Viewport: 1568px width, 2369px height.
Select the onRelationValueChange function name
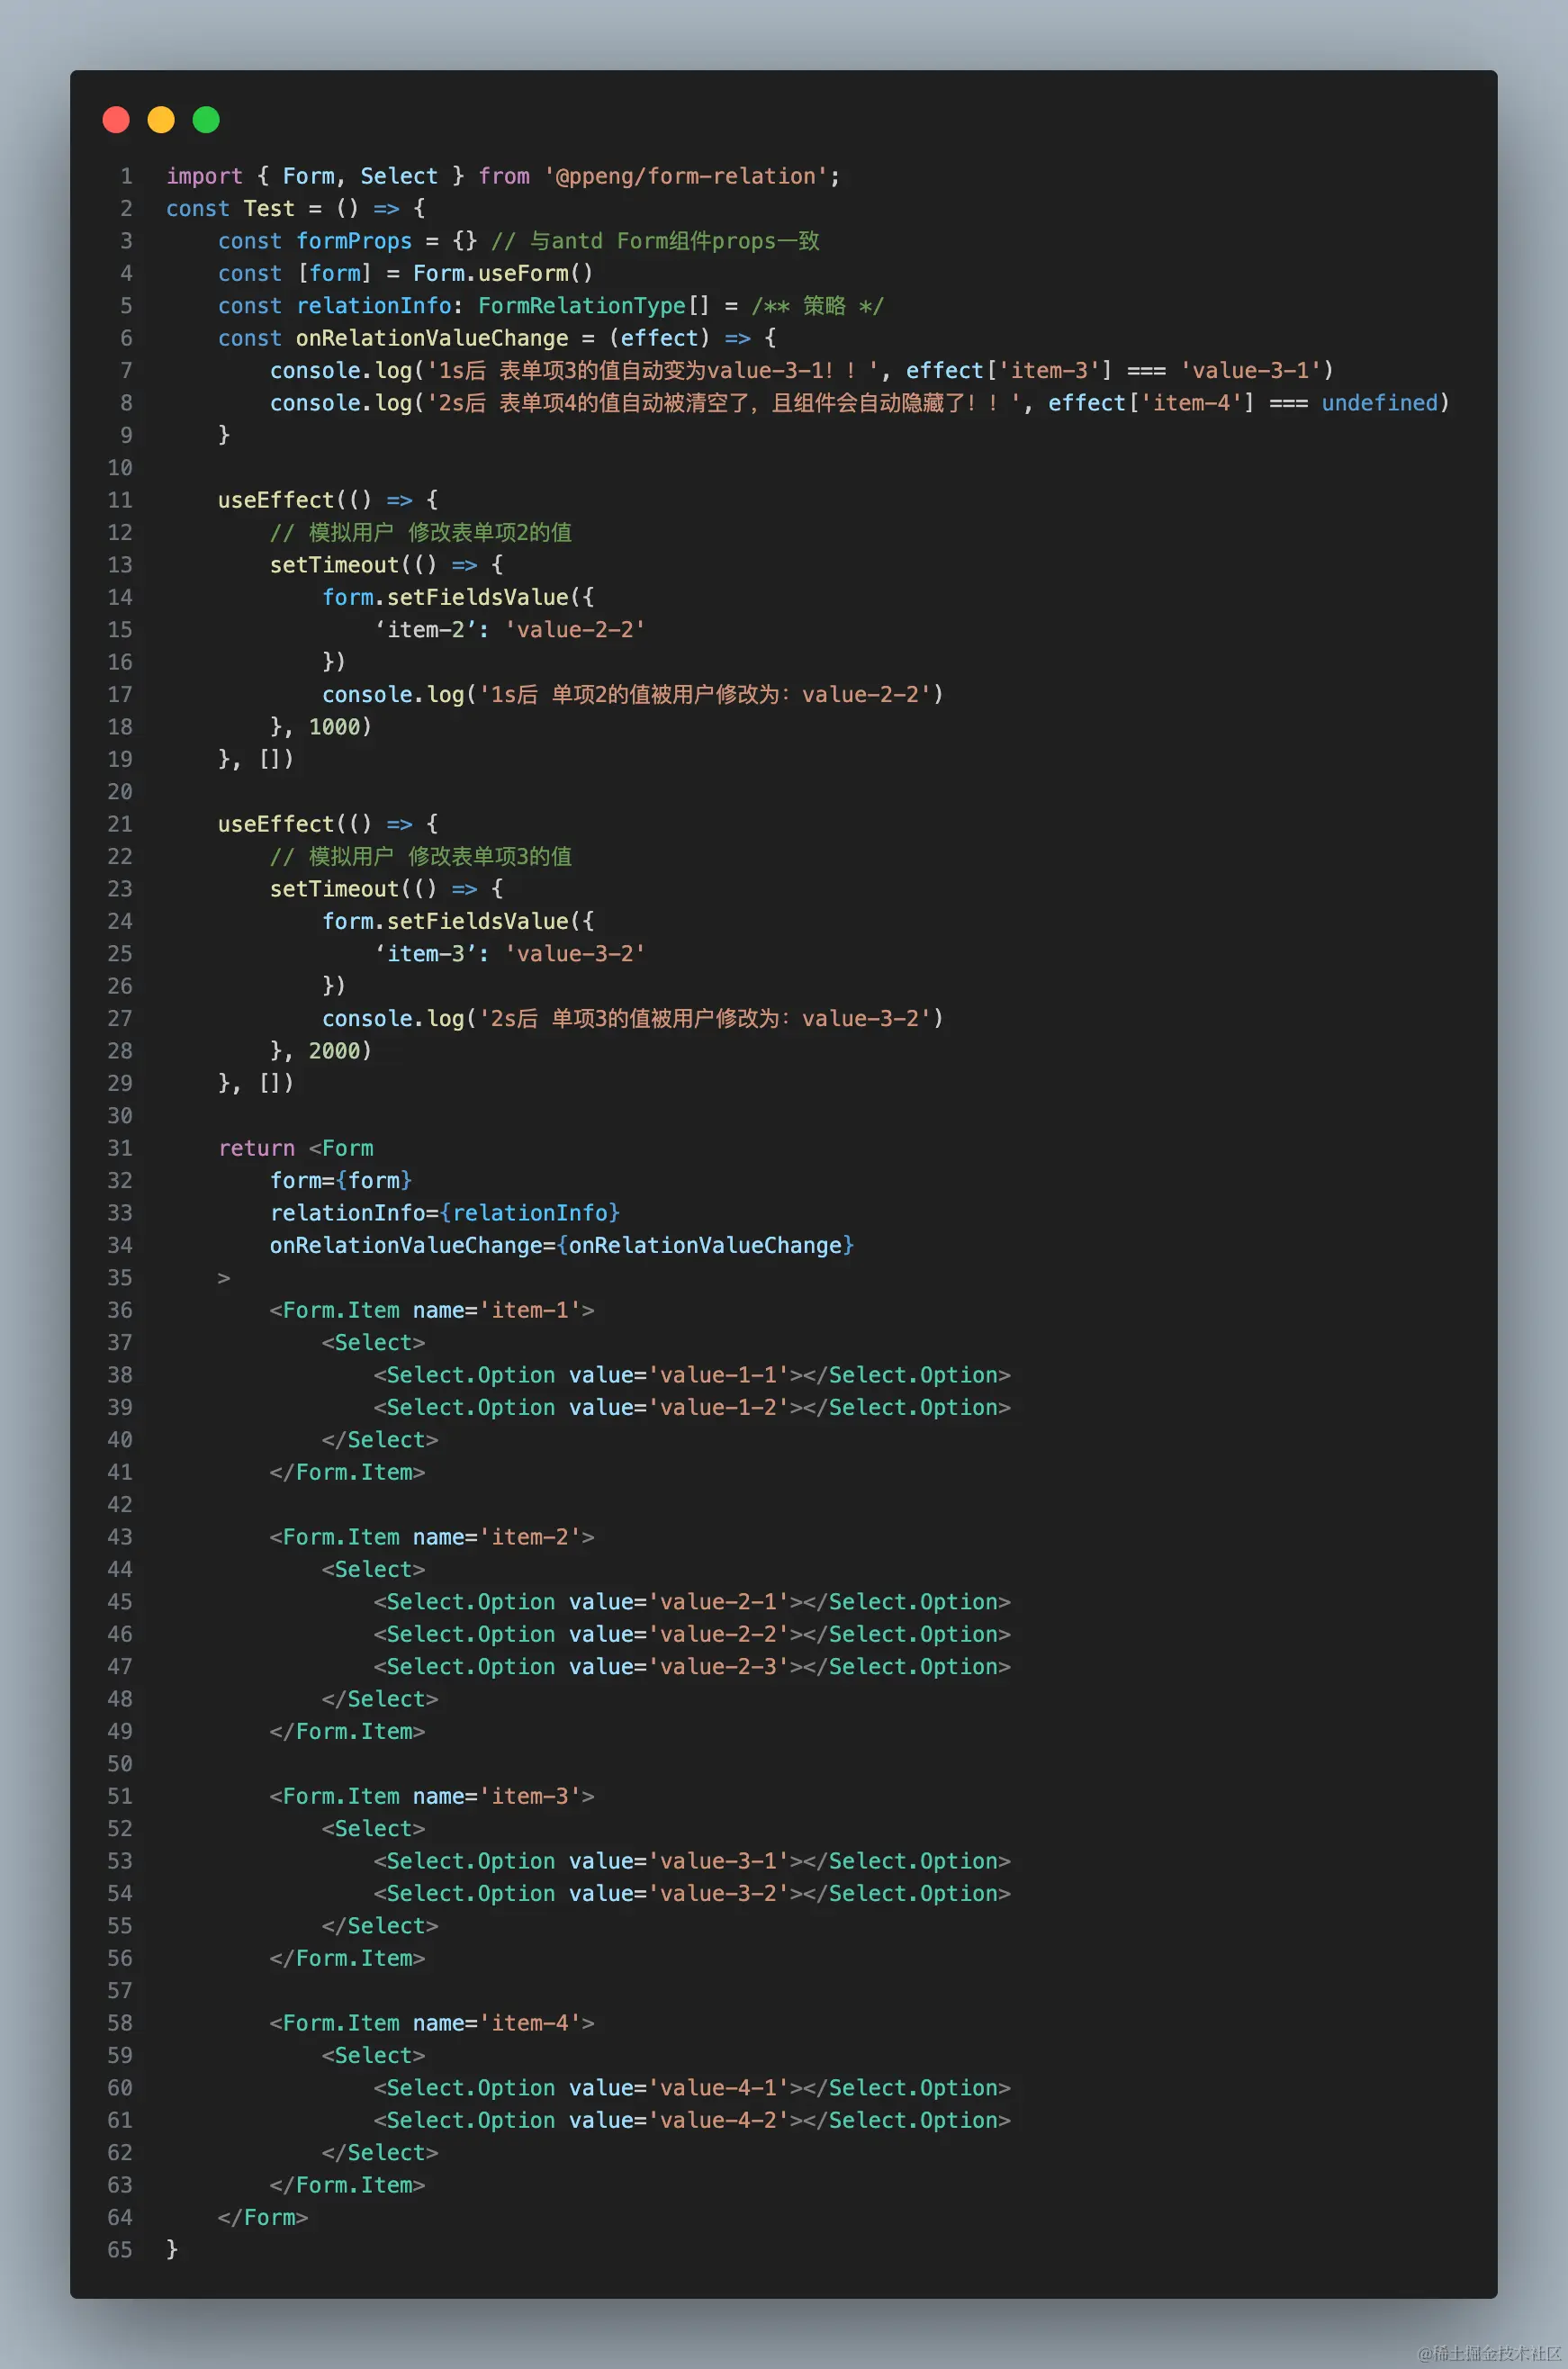click(434, 338)
